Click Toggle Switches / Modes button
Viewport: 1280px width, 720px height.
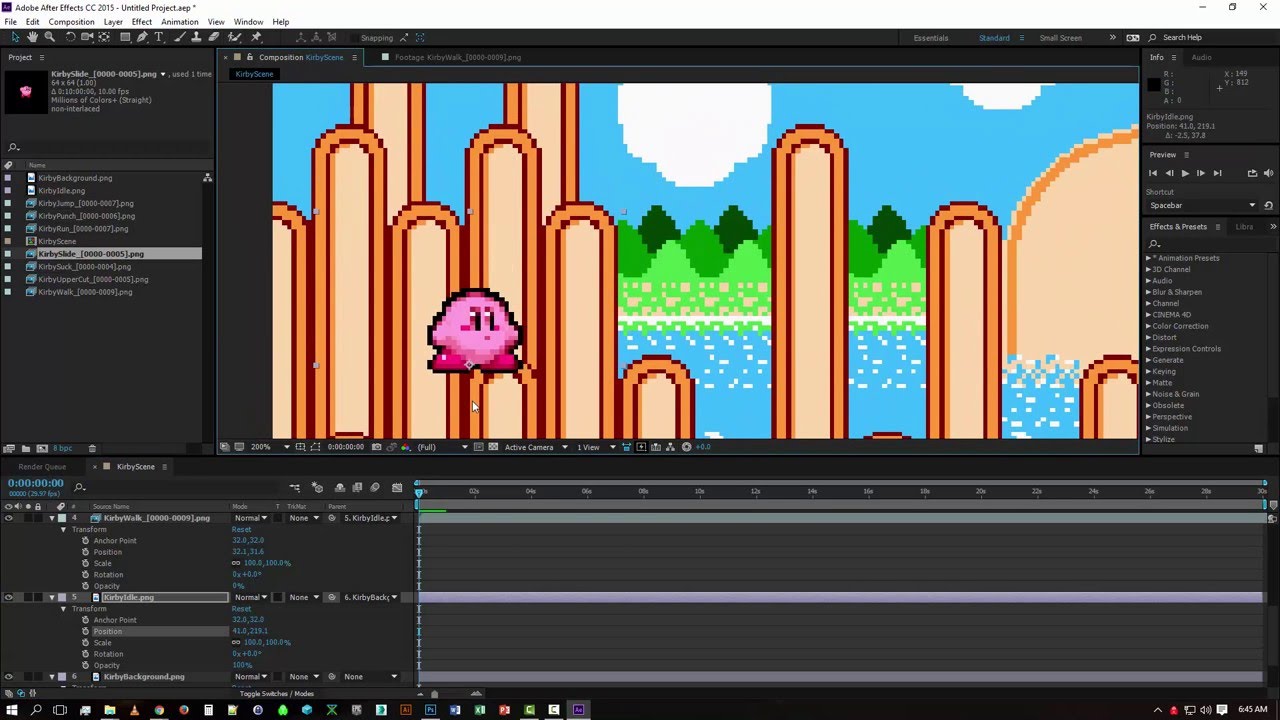(x=277, y=693)
